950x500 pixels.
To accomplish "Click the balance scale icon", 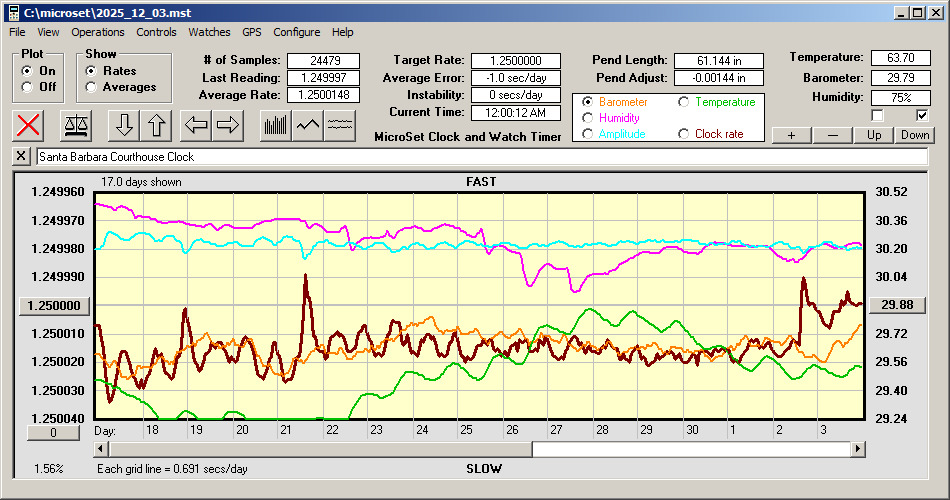I will pyautogui.click(x=75, y=125).
